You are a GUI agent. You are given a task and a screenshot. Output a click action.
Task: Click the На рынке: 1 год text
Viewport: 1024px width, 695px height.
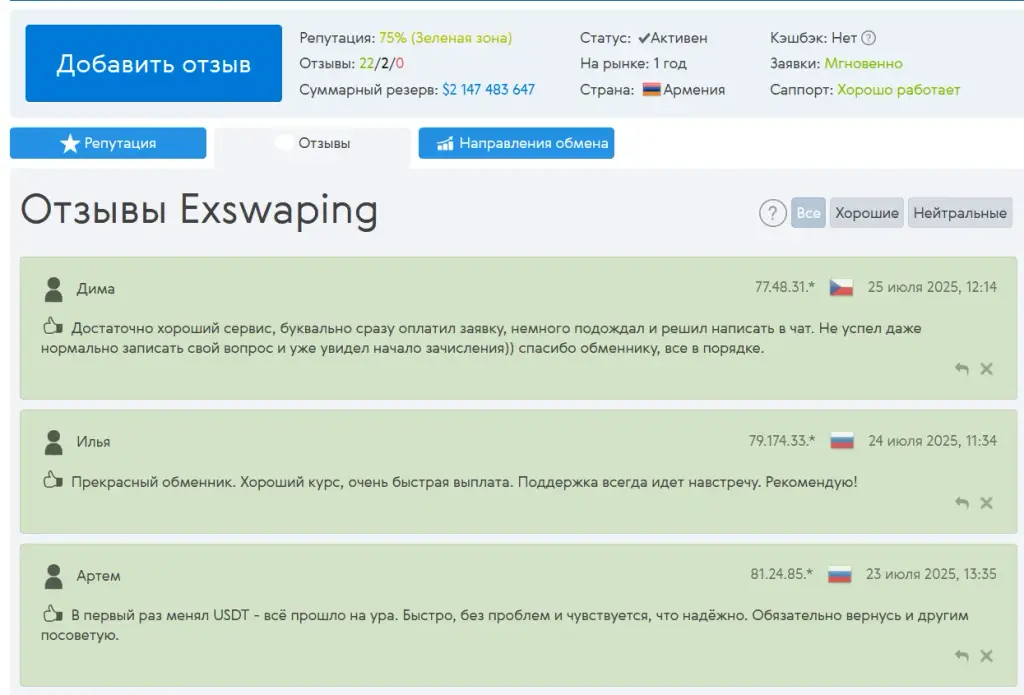coord(633,63)
